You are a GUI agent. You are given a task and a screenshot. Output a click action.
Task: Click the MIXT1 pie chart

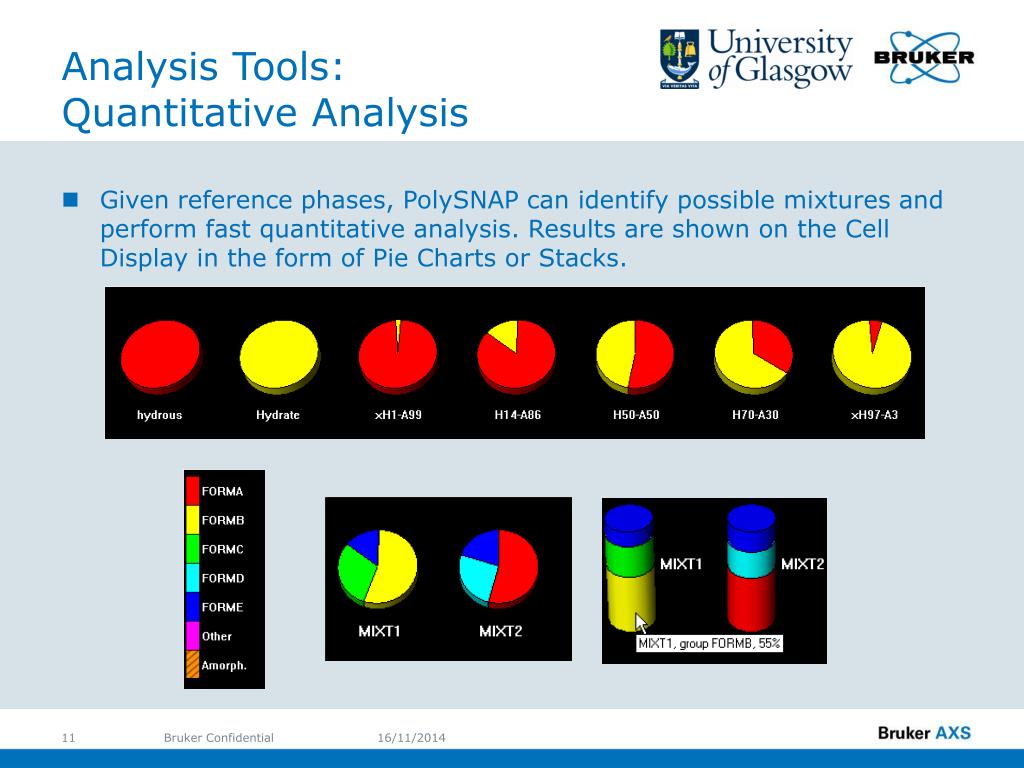click(378, 568)
